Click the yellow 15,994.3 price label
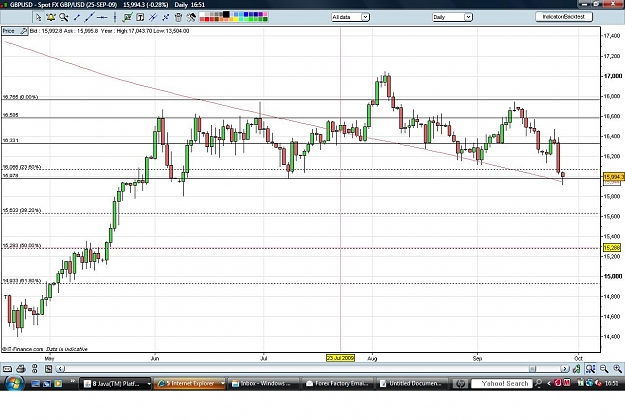Image resolution: width=625 pixels, height=420 pixels. 613,177
